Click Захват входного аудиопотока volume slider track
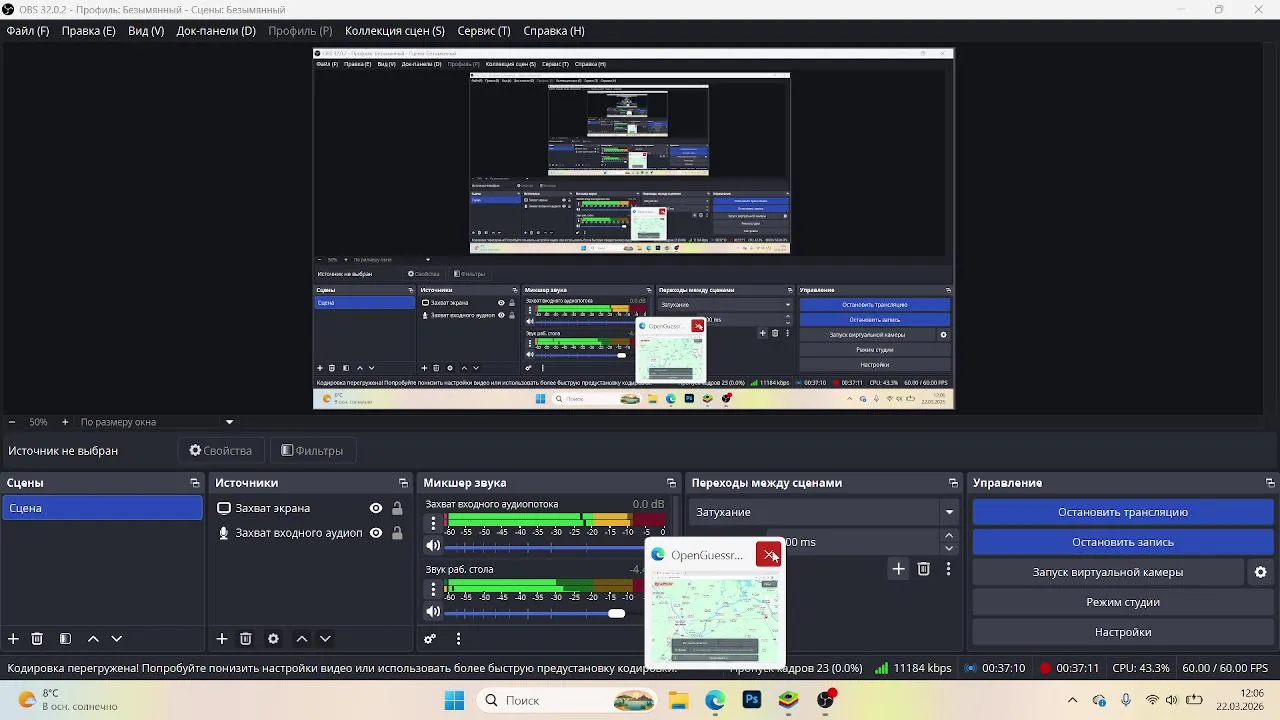Image resolution: width=1280 pixels, height=720 pixels. (x=545, y=546)
